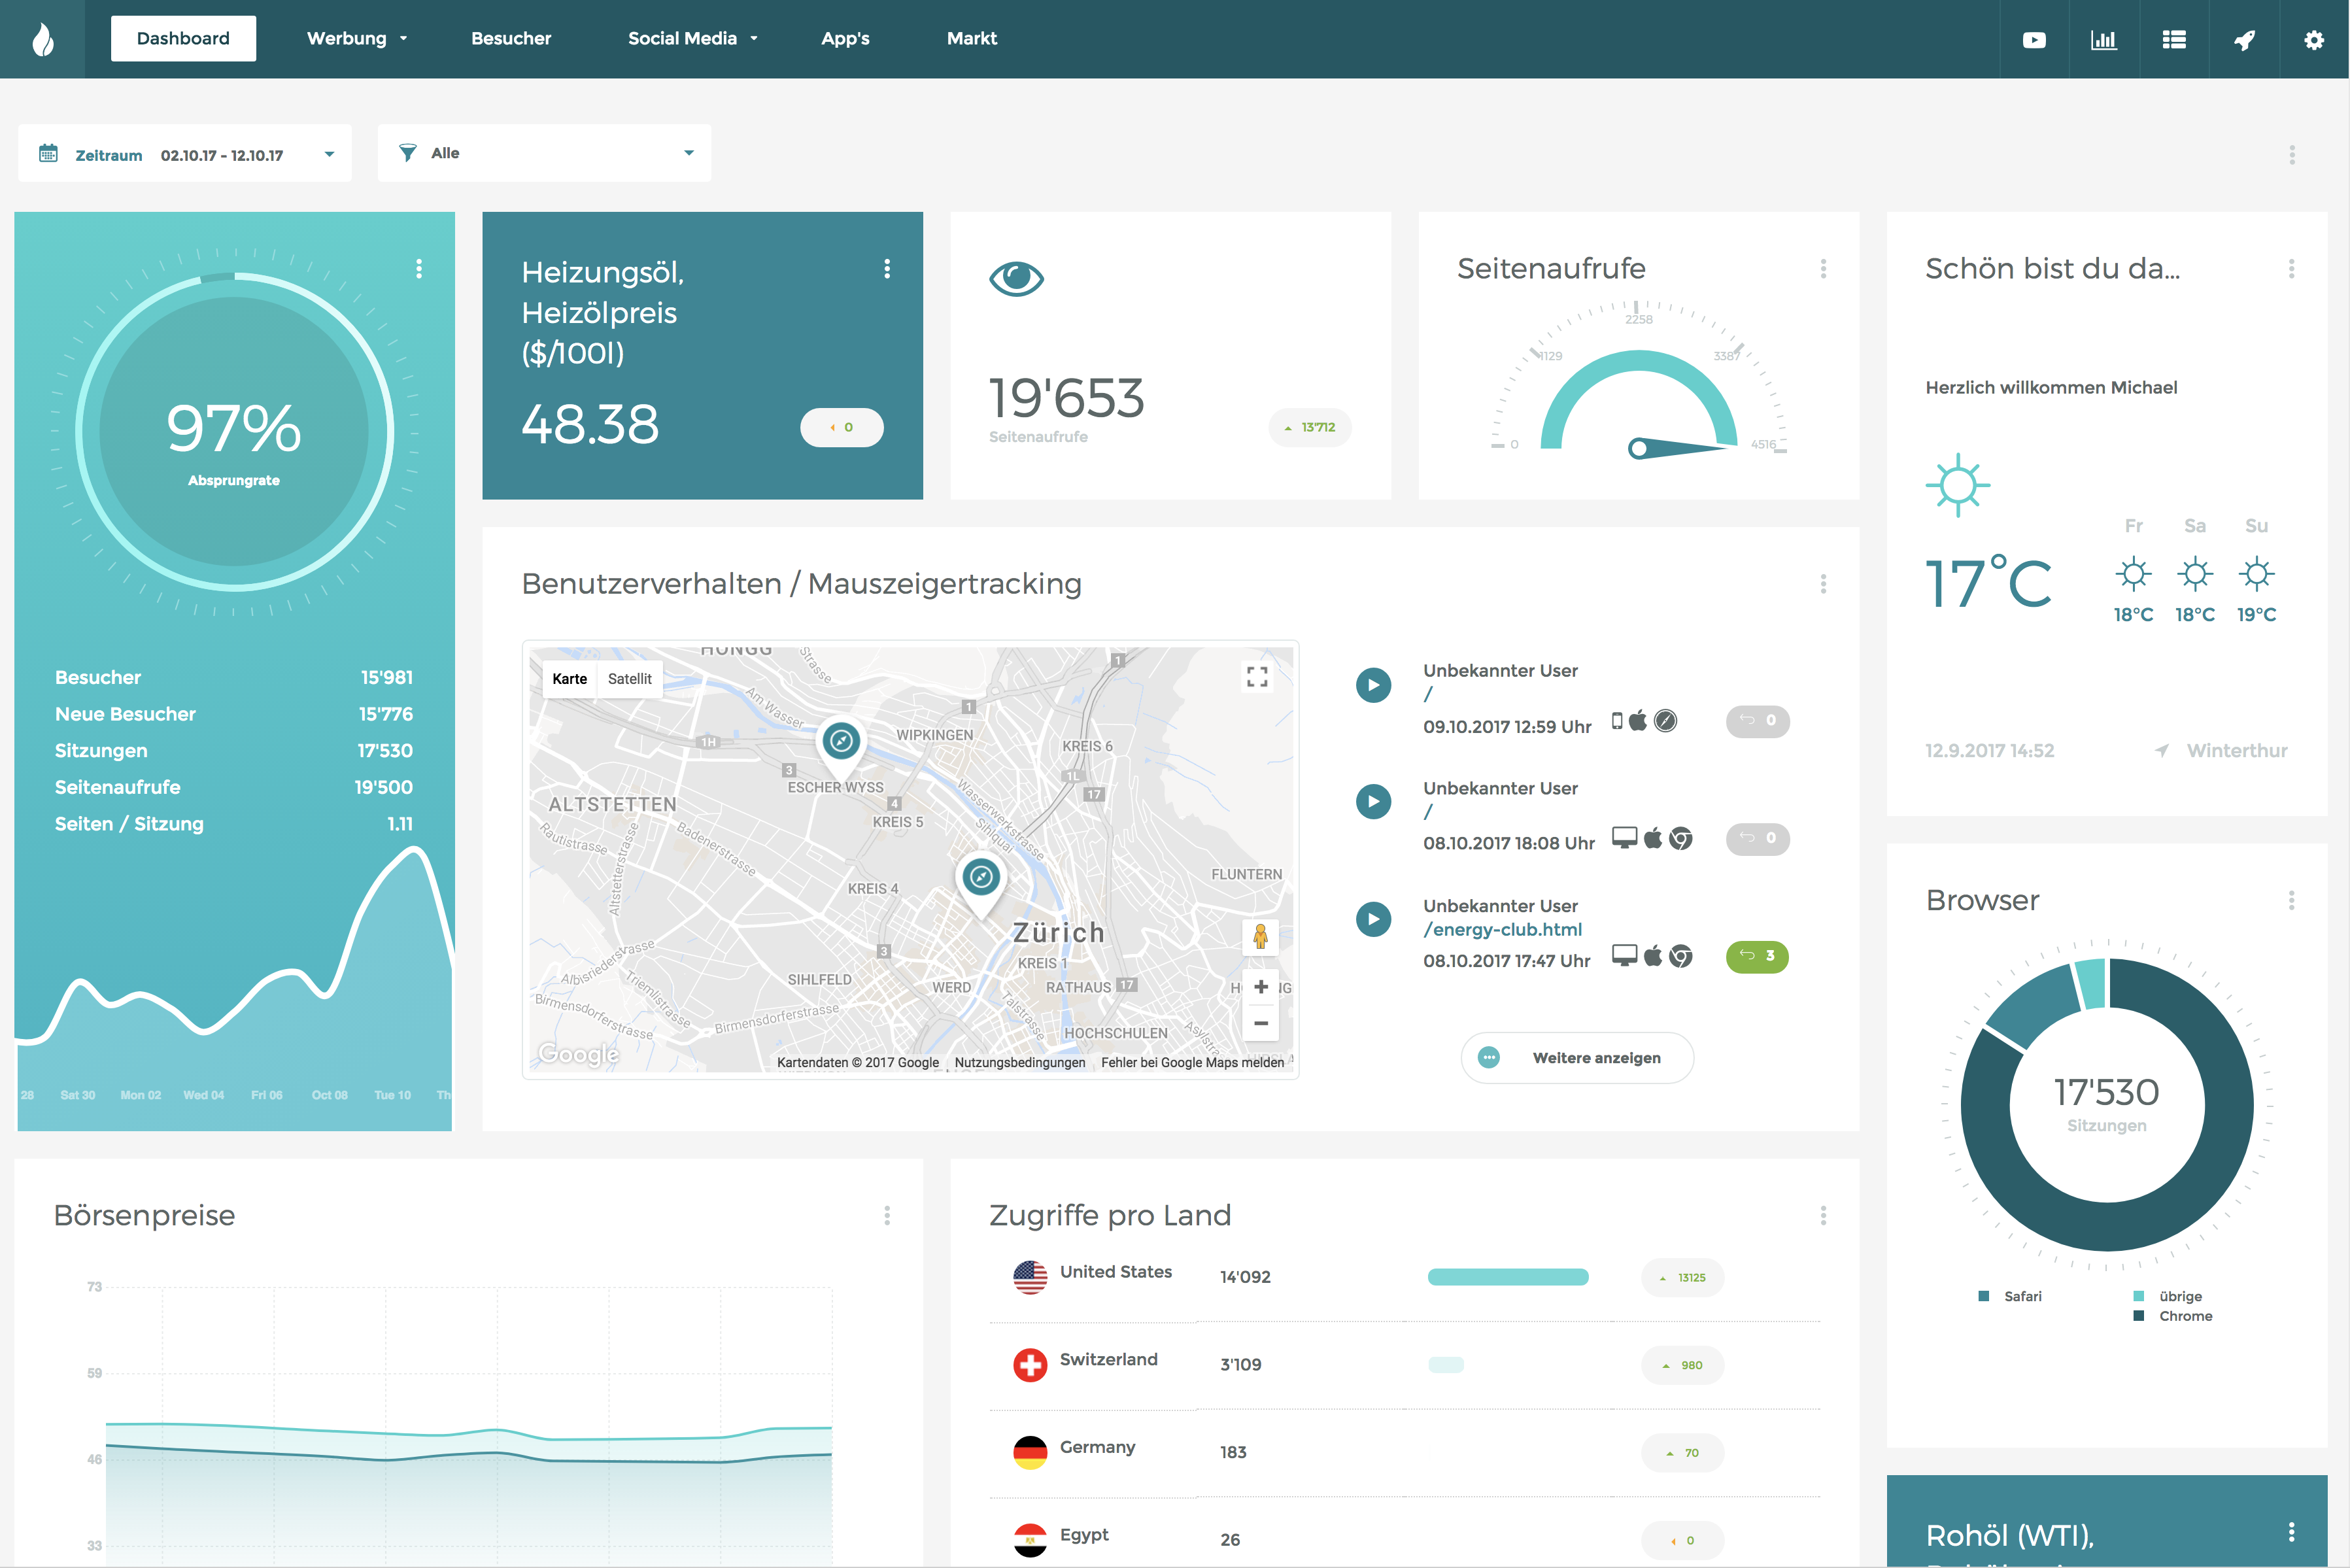Expand the Zeitraum date range dropdown

click(x=329, y=154)
